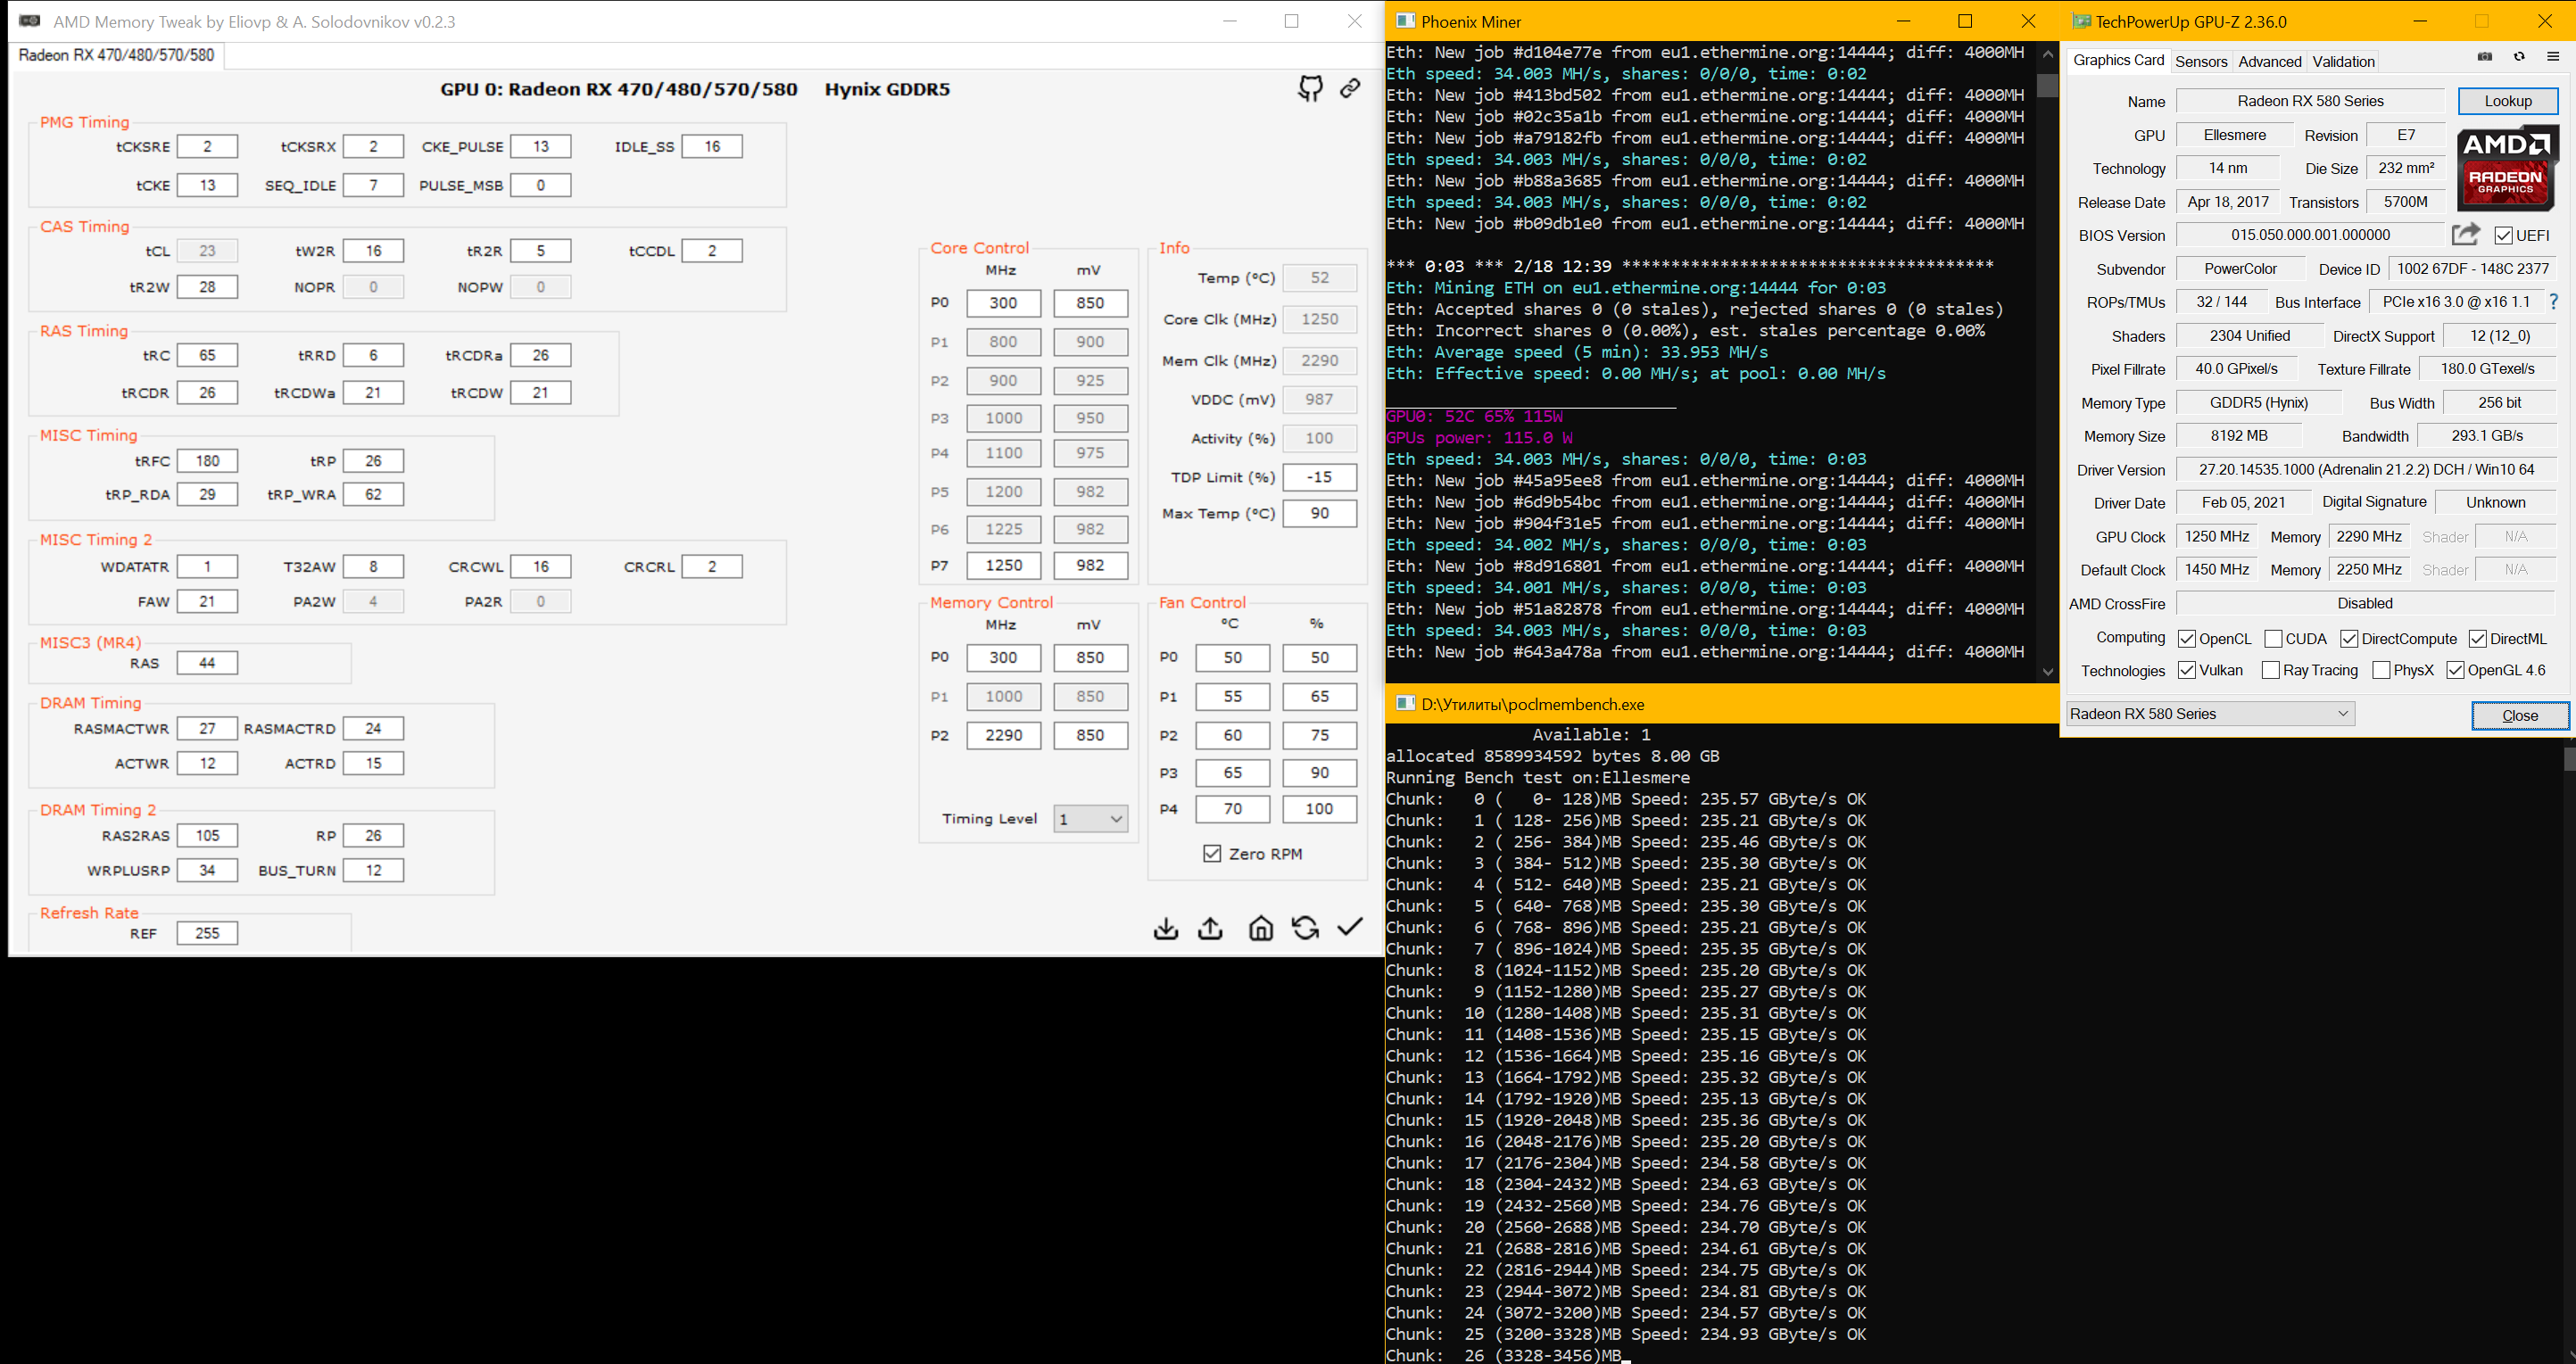Image resolution: width=2576 pixels, height=1364 pixels.
Task: Click the chain link icon
Action: pyautogui.click(x=1350, y=89)
